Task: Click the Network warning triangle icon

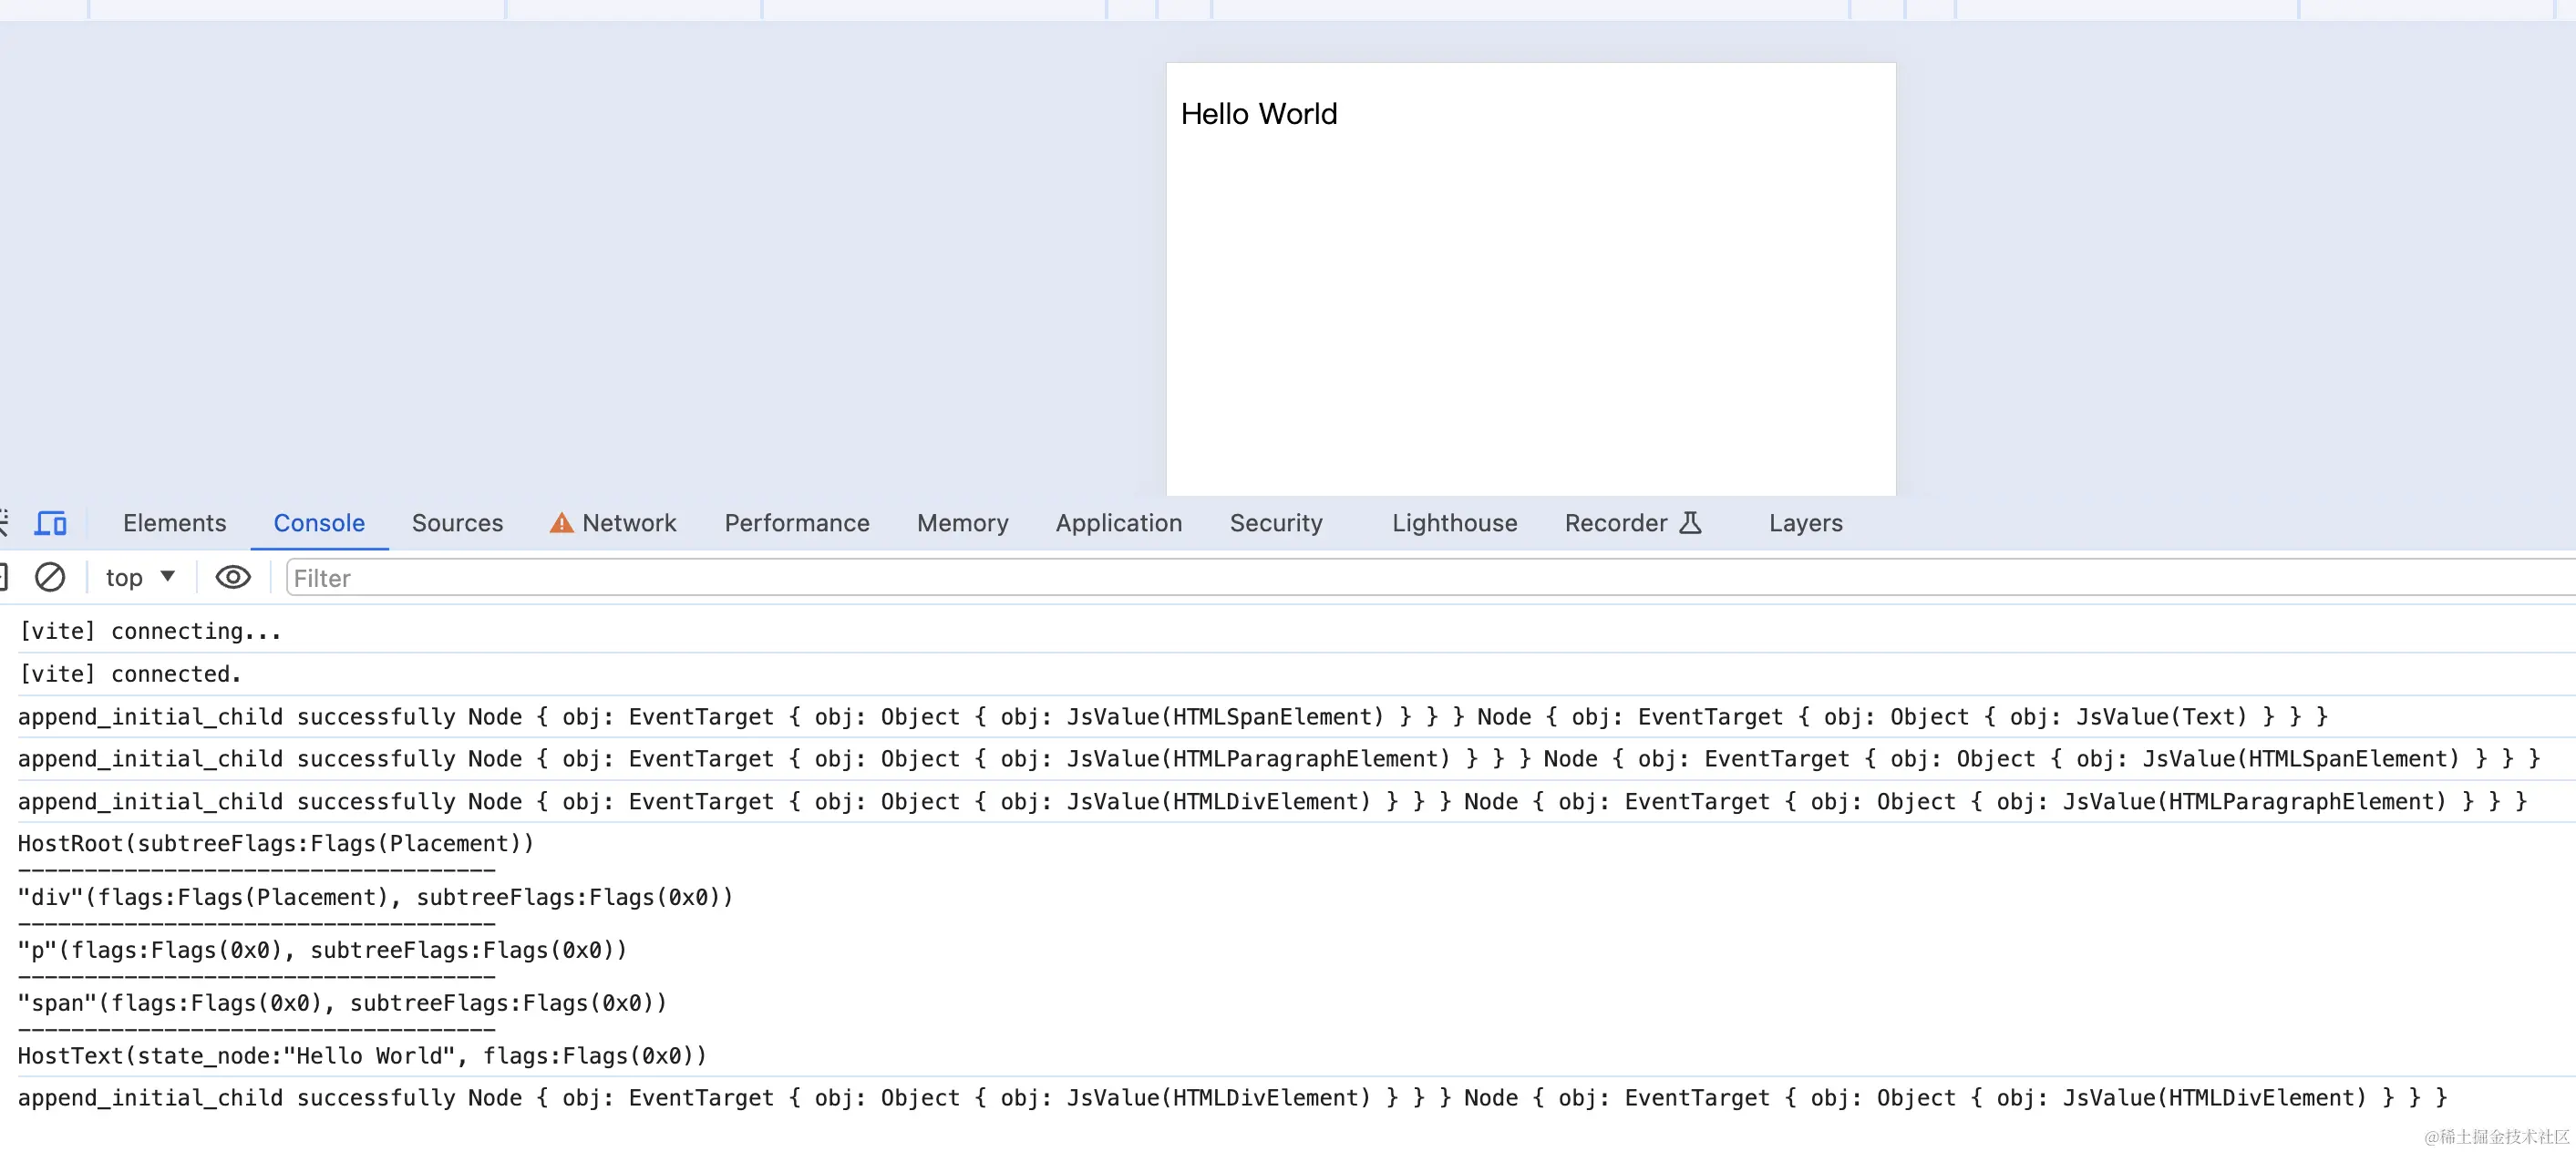Action: point(561,523)
